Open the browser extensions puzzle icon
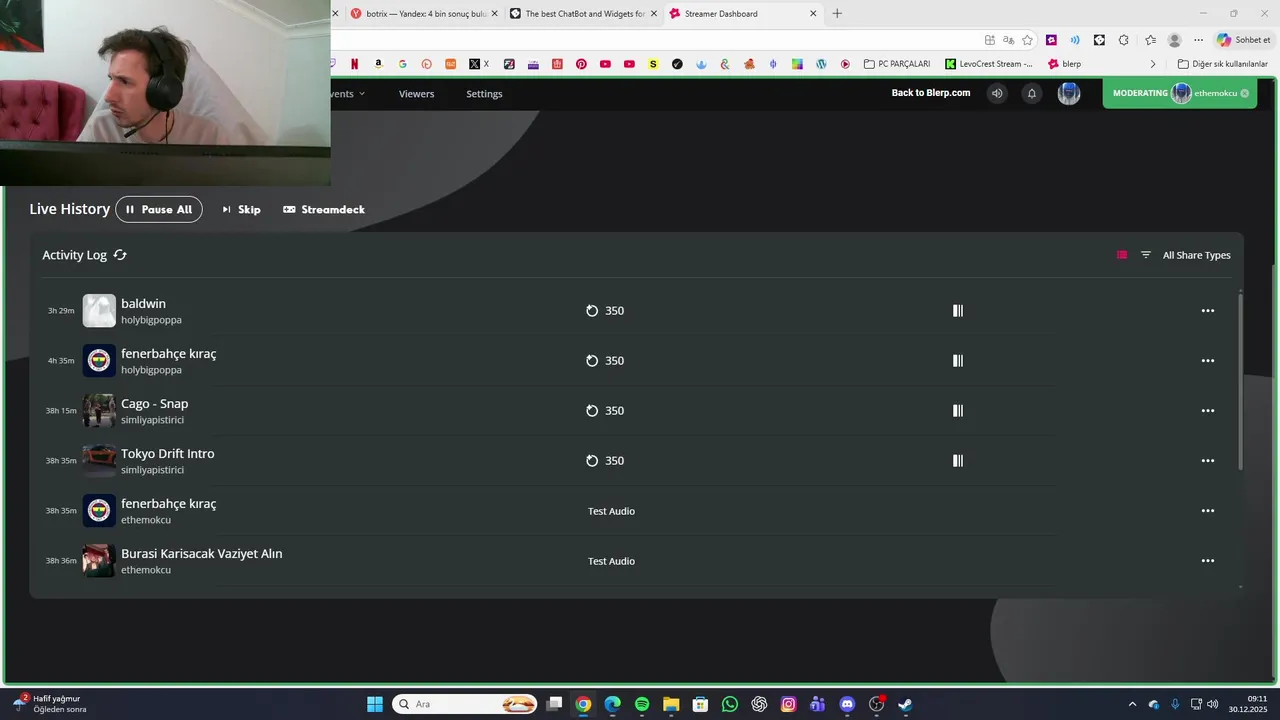The height and width of the screenshot is (720, 1280). click(x=1123, y=40)
